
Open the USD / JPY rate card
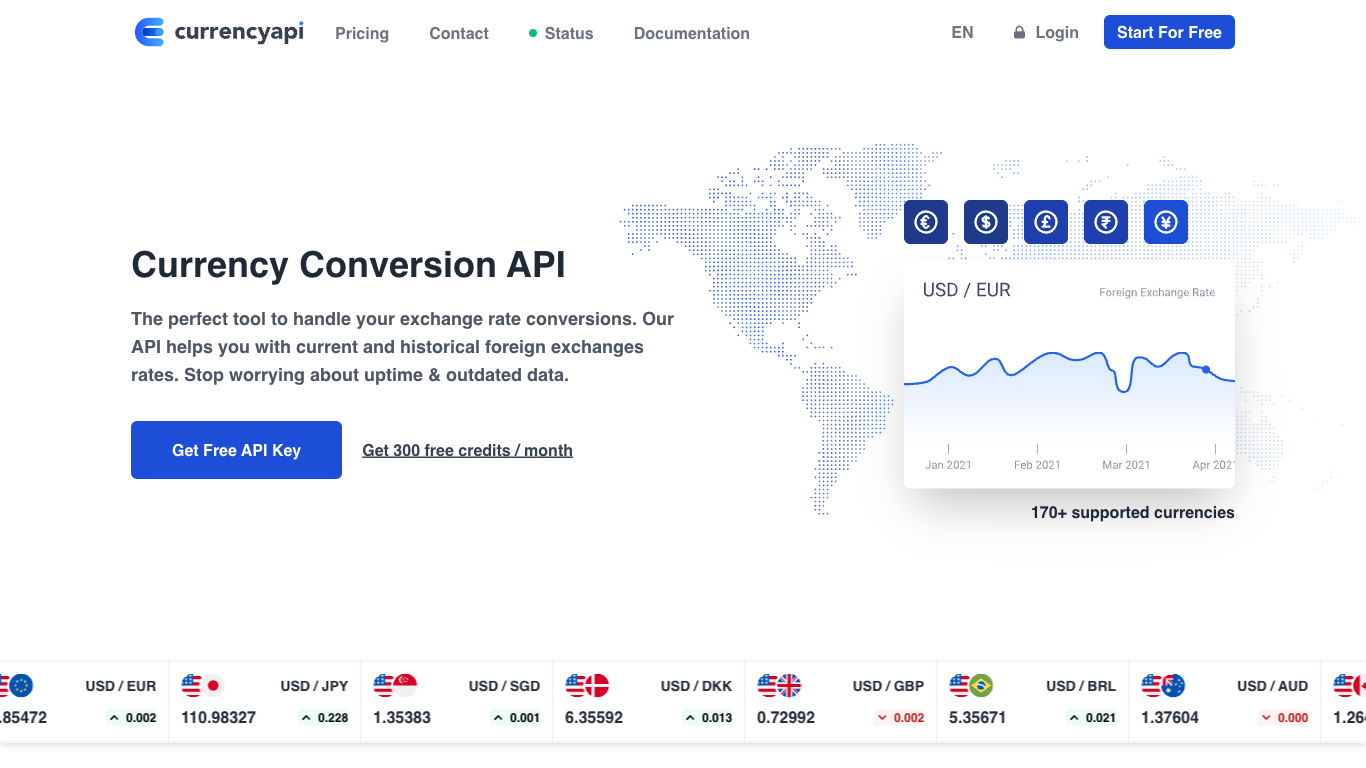[x=264, y=702]
